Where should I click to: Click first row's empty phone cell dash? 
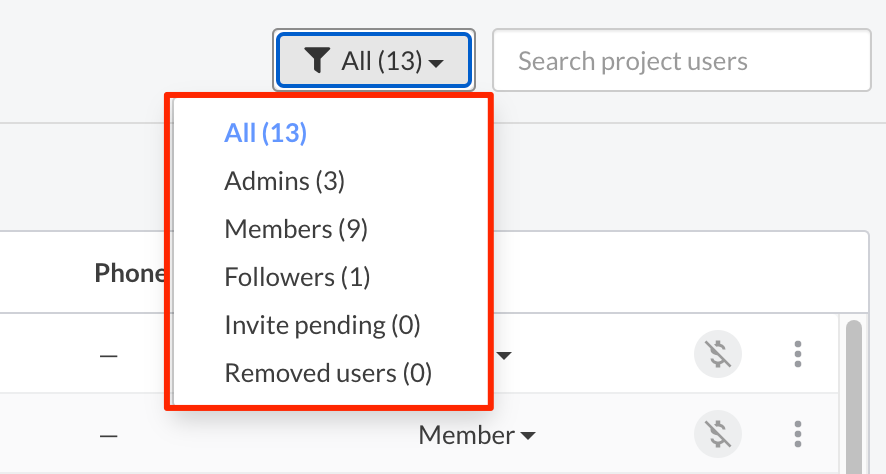point(108,355)
